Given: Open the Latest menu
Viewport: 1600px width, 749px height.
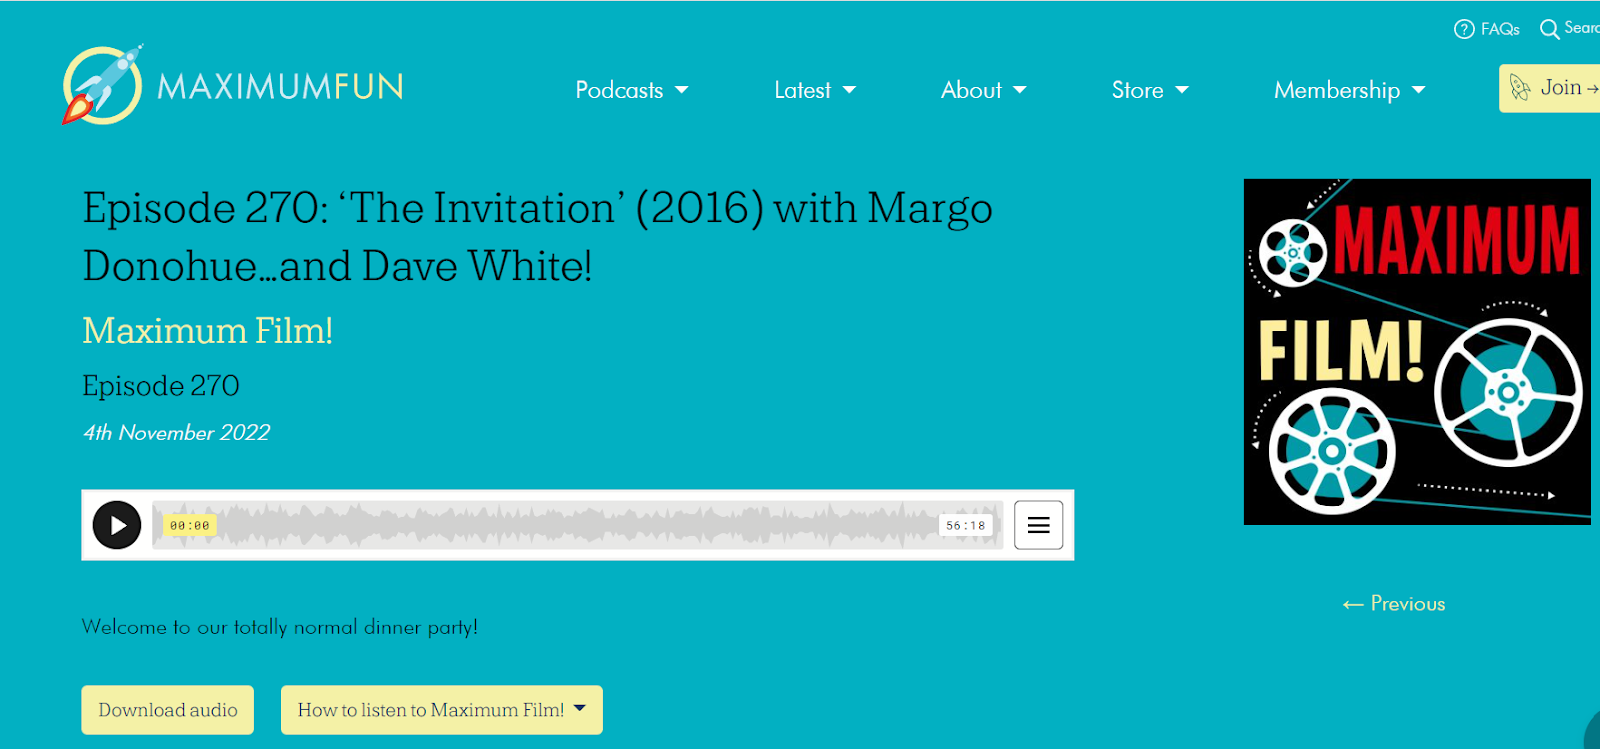Looking at the screenshot, I should 815,90.
